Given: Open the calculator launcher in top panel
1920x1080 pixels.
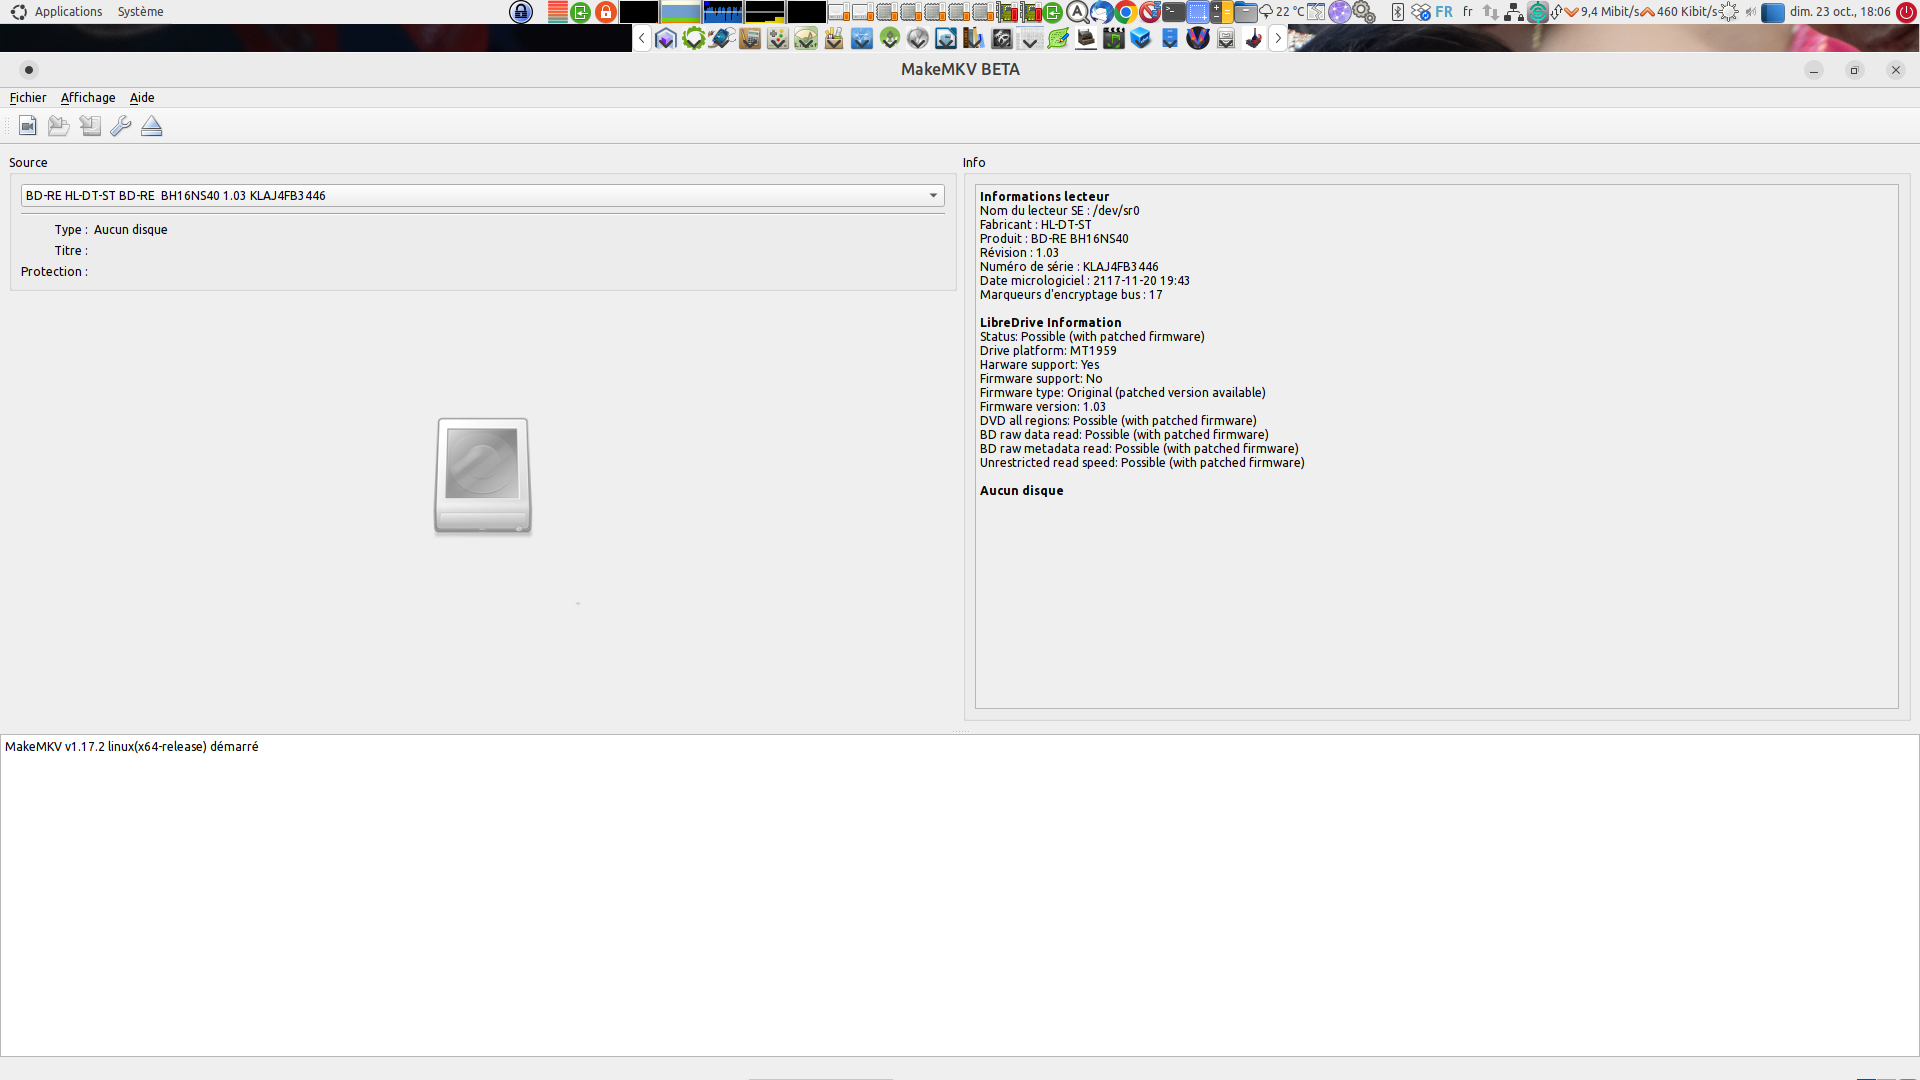Looking at the screenshot, I should tap(1221, 12).
